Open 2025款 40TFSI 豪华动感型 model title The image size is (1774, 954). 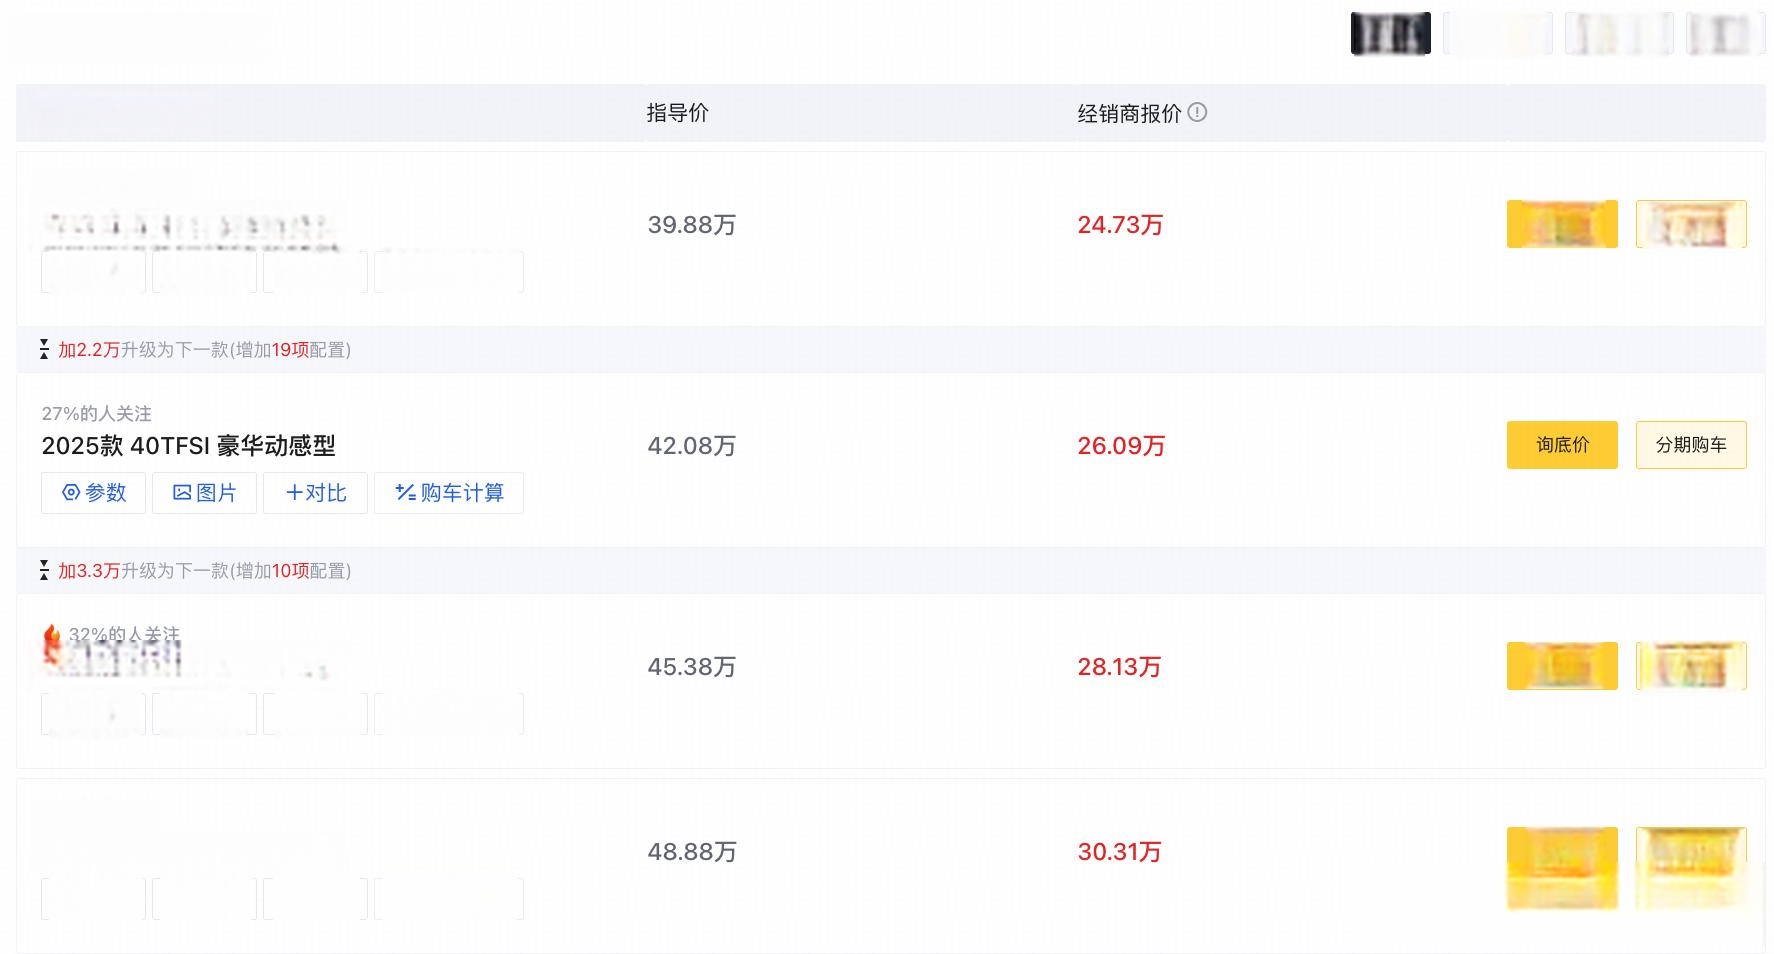click(x=188, y=446)
